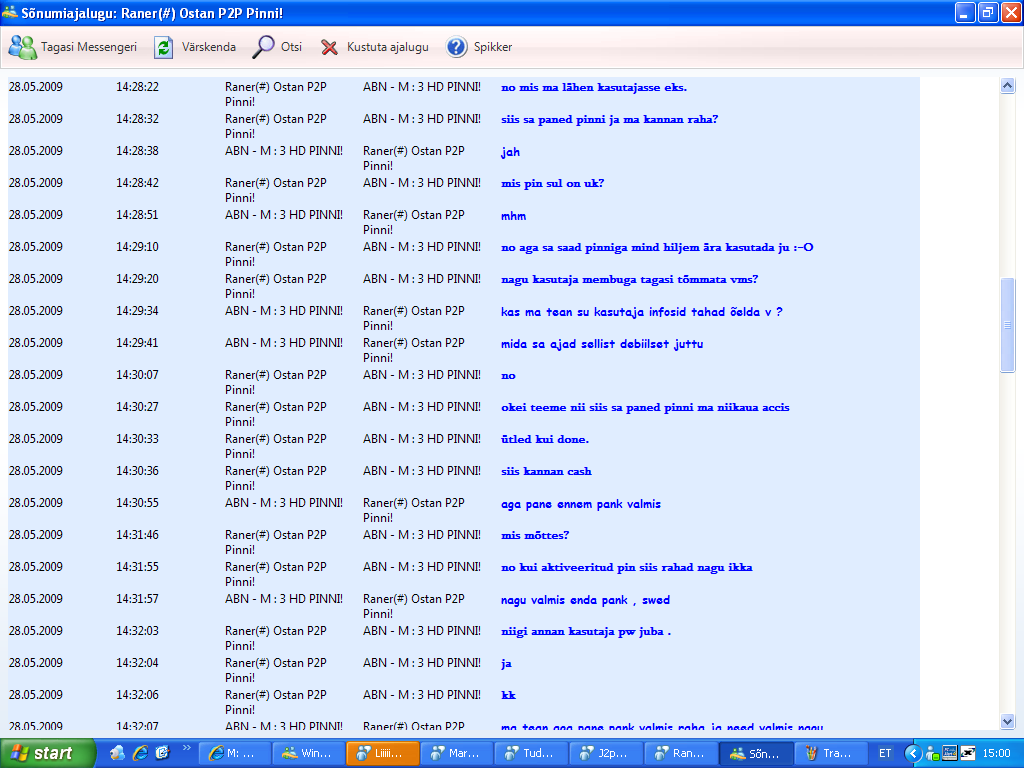1024x768 pixels.
Task: Click the vertical scrollbar thumb
Action: coord(1007,325)
